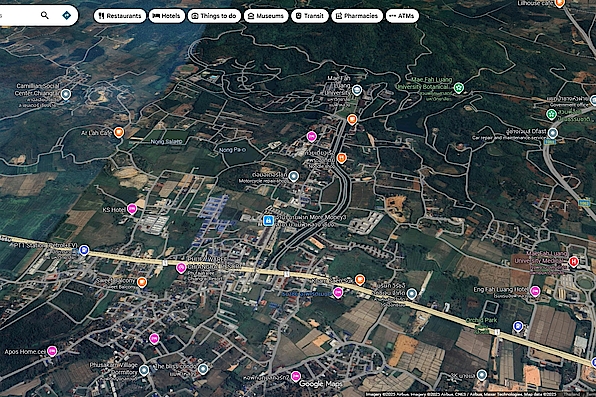This screenshot has width=596, height=397.
Task: Select the Camillian Social Center pin
Action: (66, 94)
